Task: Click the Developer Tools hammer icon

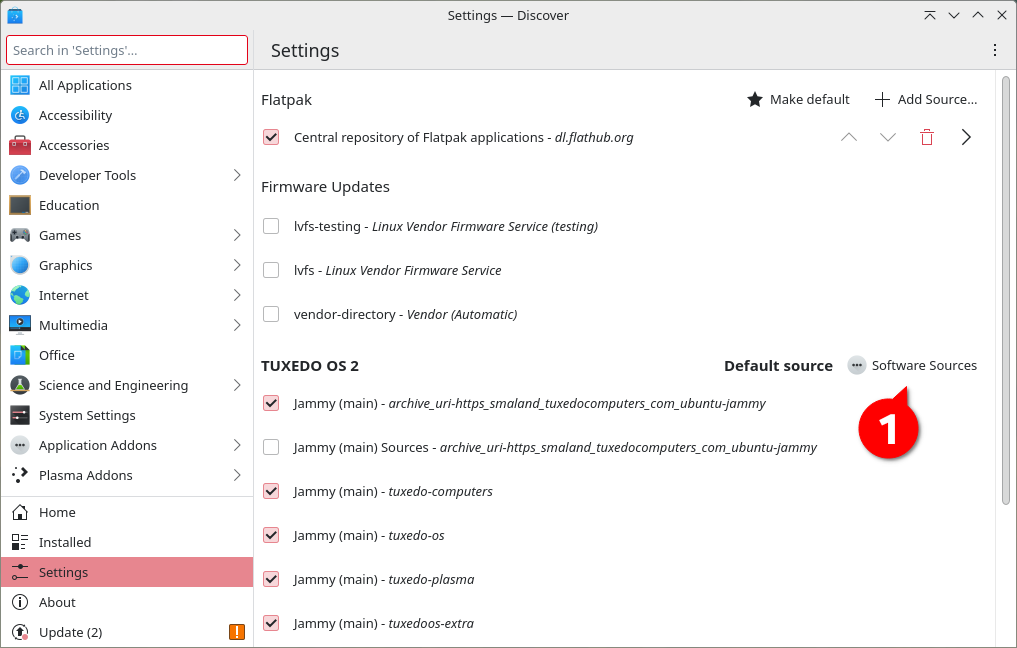Action: coord(20,175)
